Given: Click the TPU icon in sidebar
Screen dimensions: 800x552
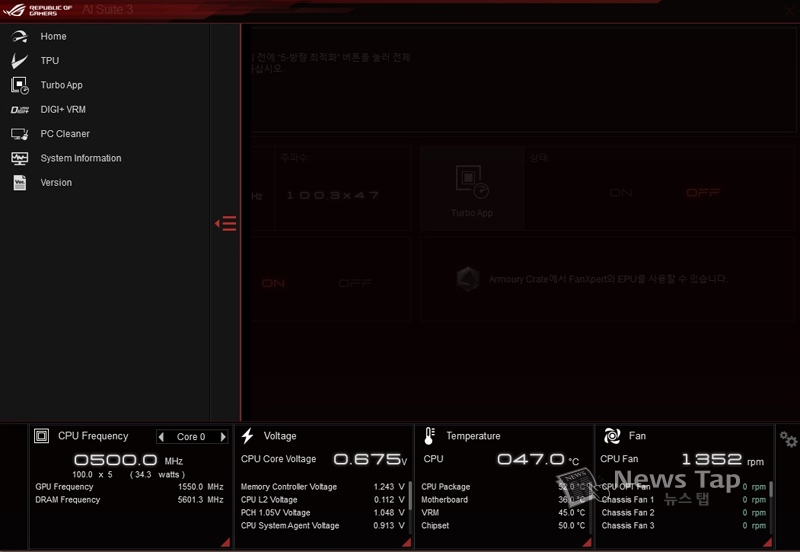Looking at the screenshot, I should click(20, 61).
